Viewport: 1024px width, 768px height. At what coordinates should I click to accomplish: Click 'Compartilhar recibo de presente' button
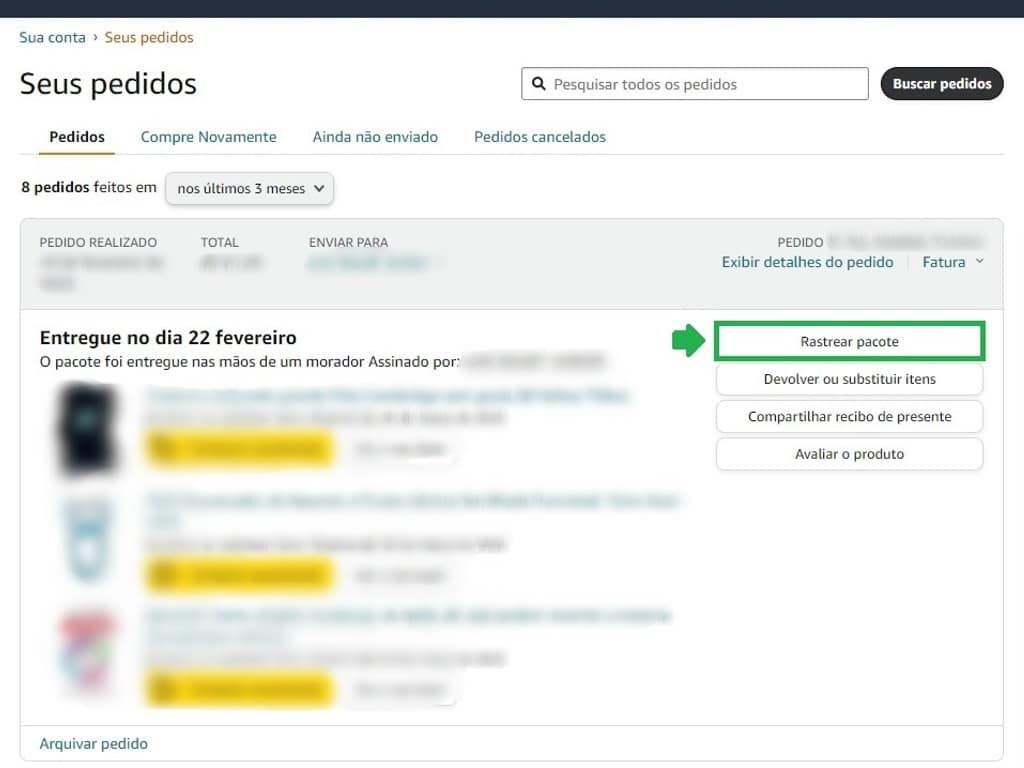[x=849, y=416]
